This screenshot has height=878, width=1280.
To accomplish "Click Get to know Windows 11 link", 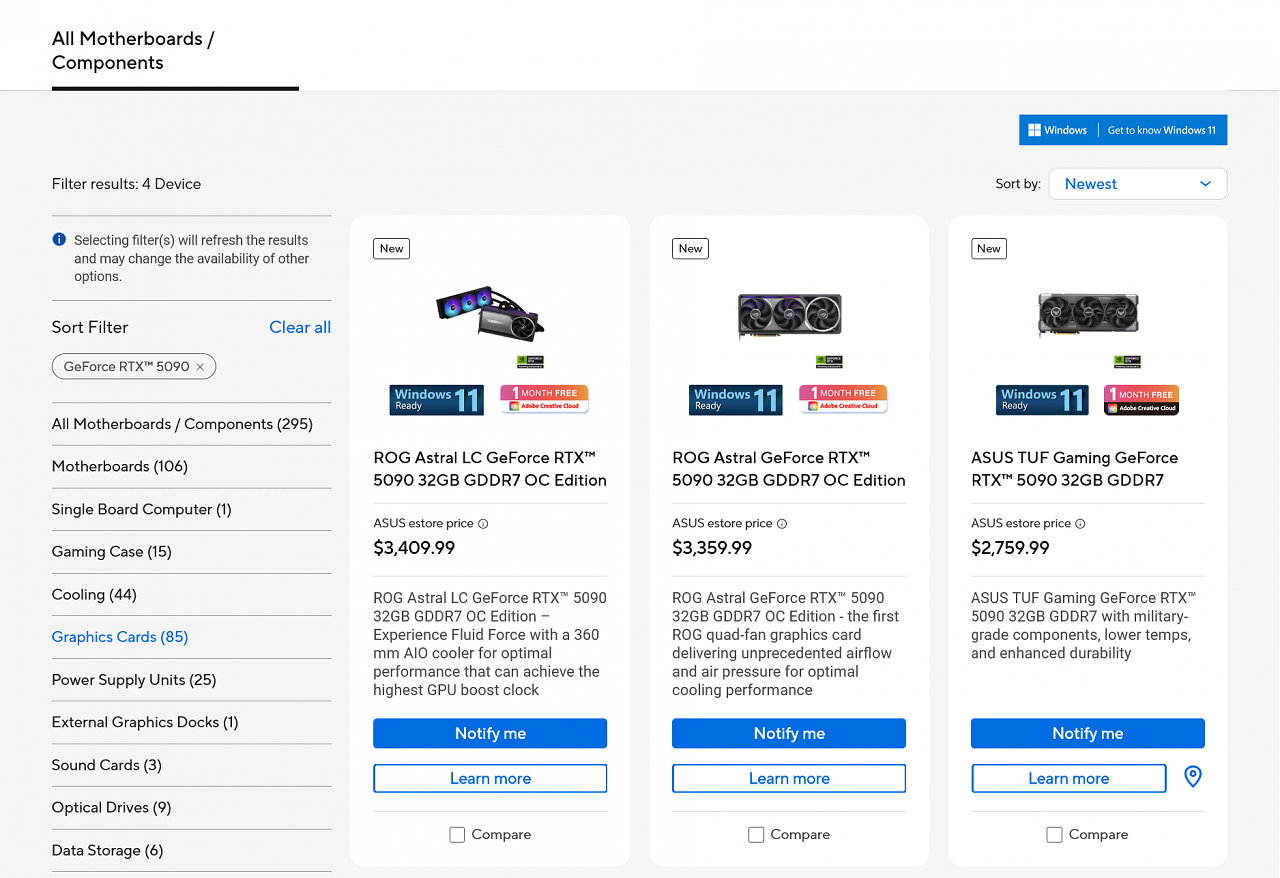I will click(1162, 130).
